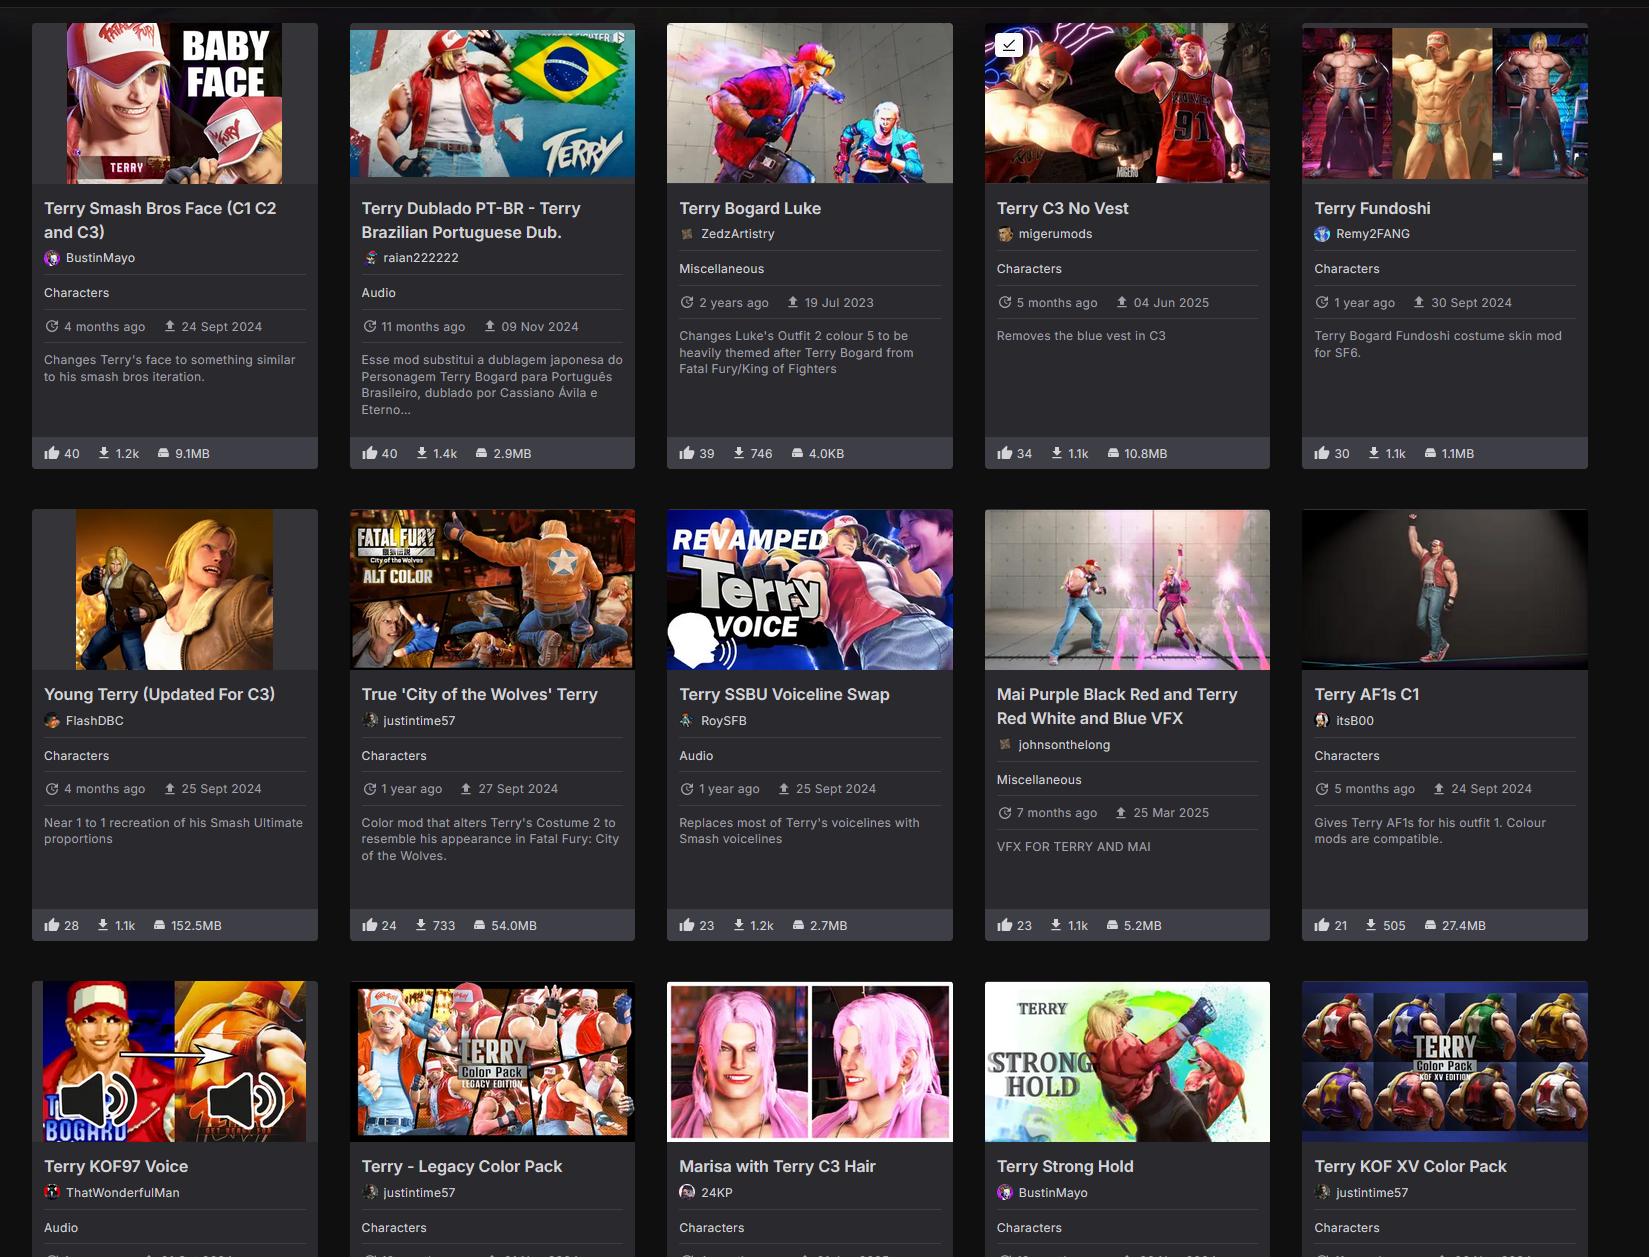This screenshot has width=1649, height=1257.
Task: Open Characters category on Terry Fundoshi card
Action: point(1347,269)
